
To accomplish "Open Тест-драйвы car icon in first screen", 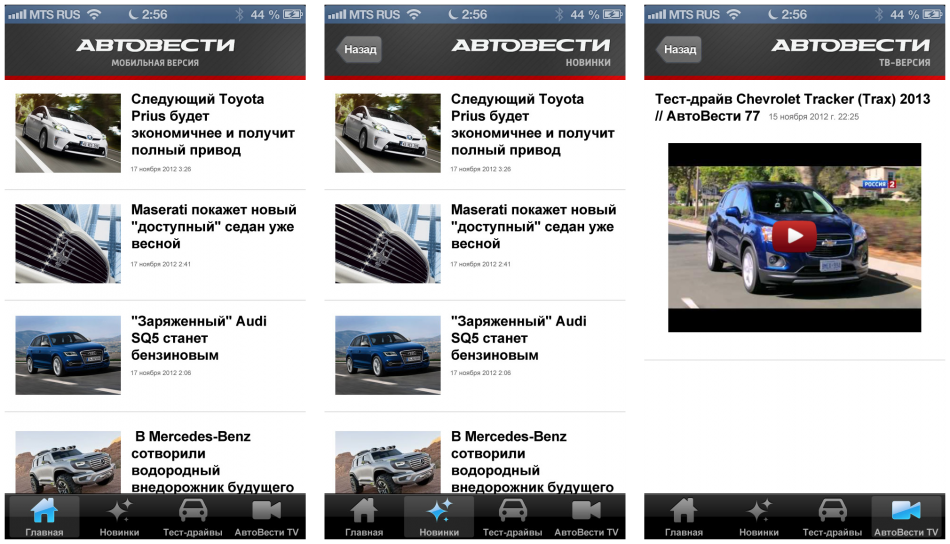I will (193, 511).
